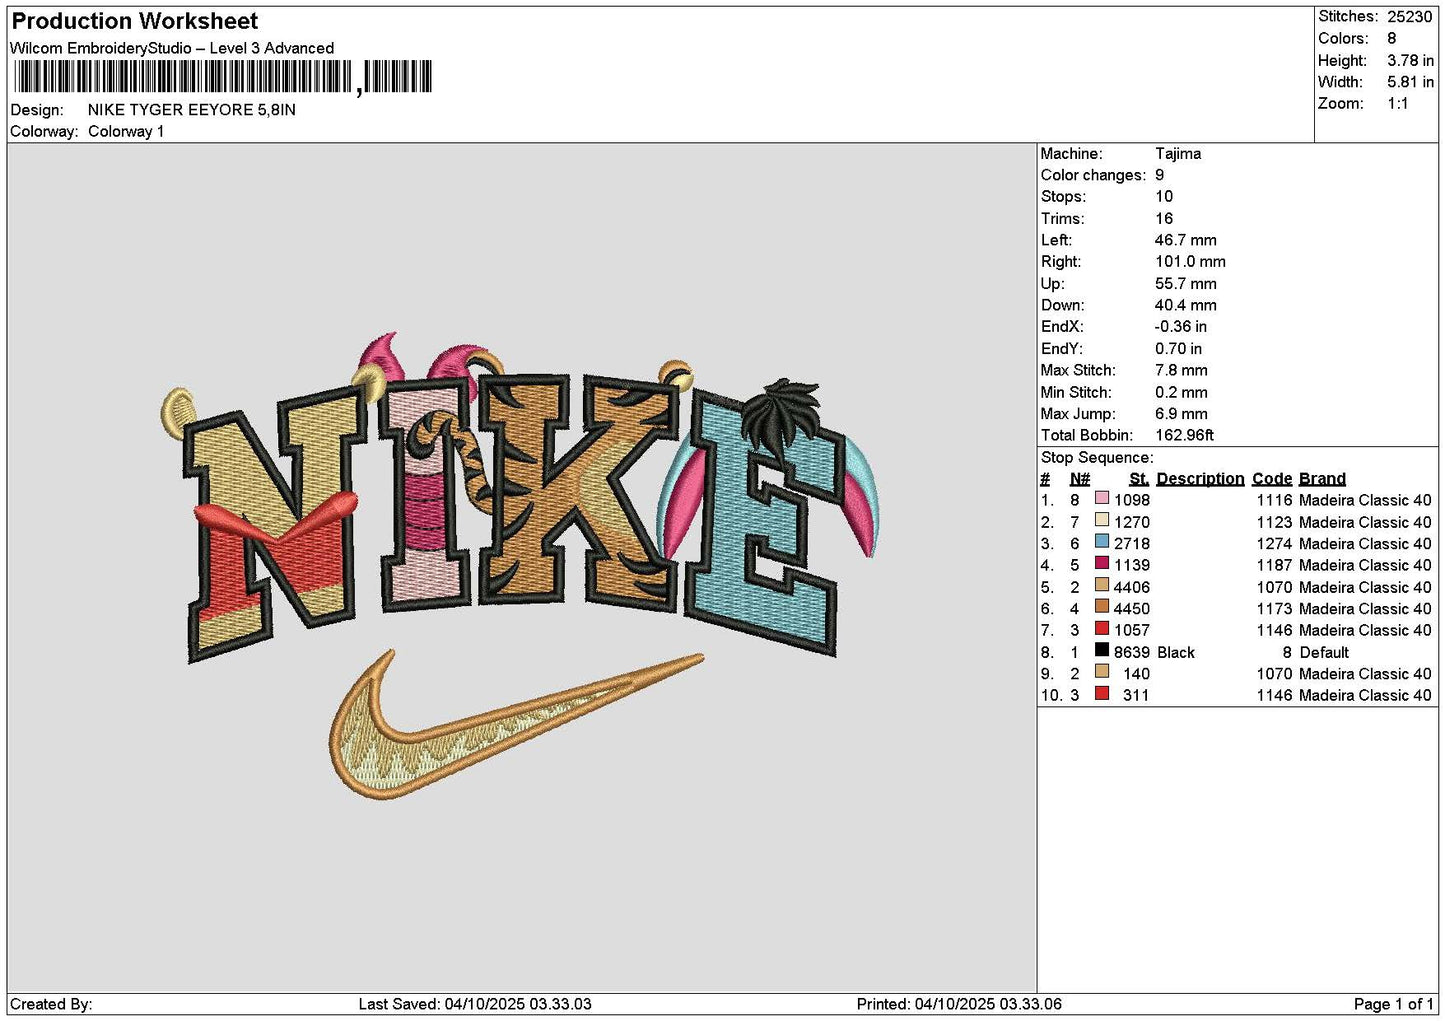
Task: Click the EndX value -0.36 in
Action: (x=1181, y=327)
